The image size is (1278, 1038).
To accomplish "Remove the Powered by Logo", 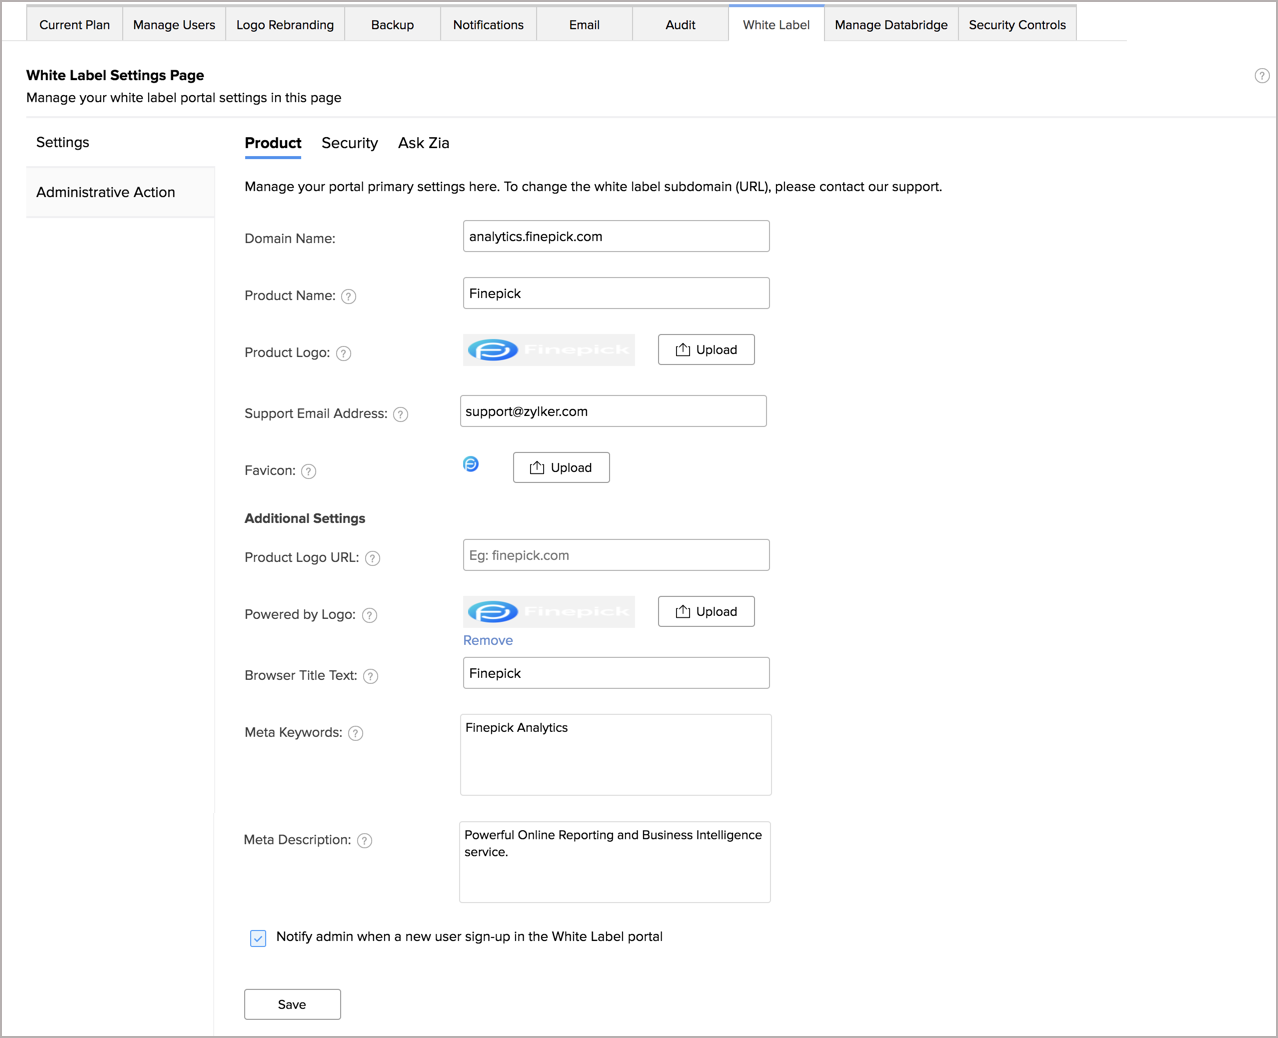I will pyautogui.click(x=488, y=640).
